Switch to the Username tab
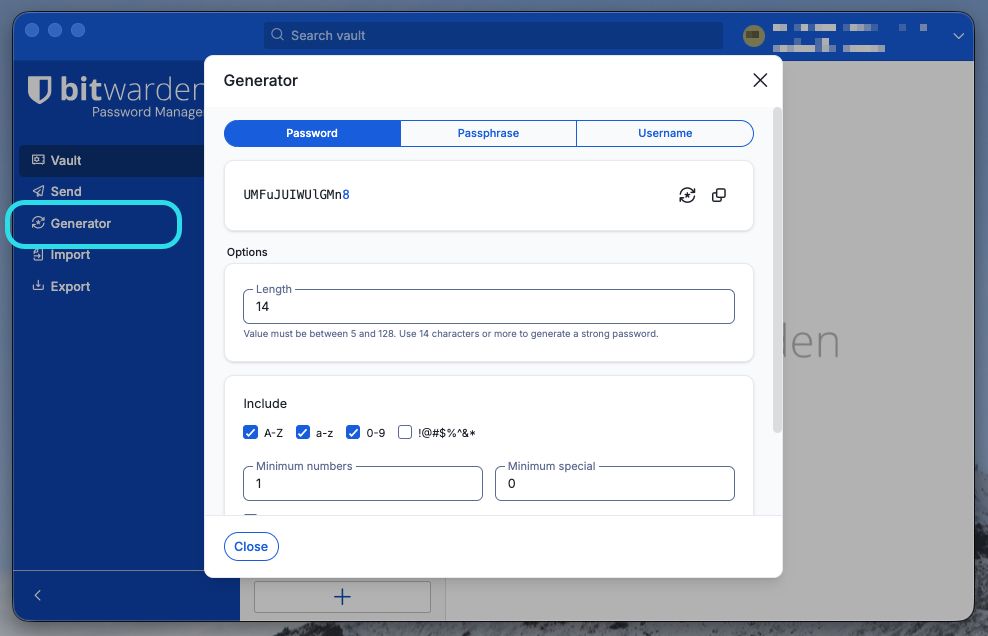 click(664, 132)
